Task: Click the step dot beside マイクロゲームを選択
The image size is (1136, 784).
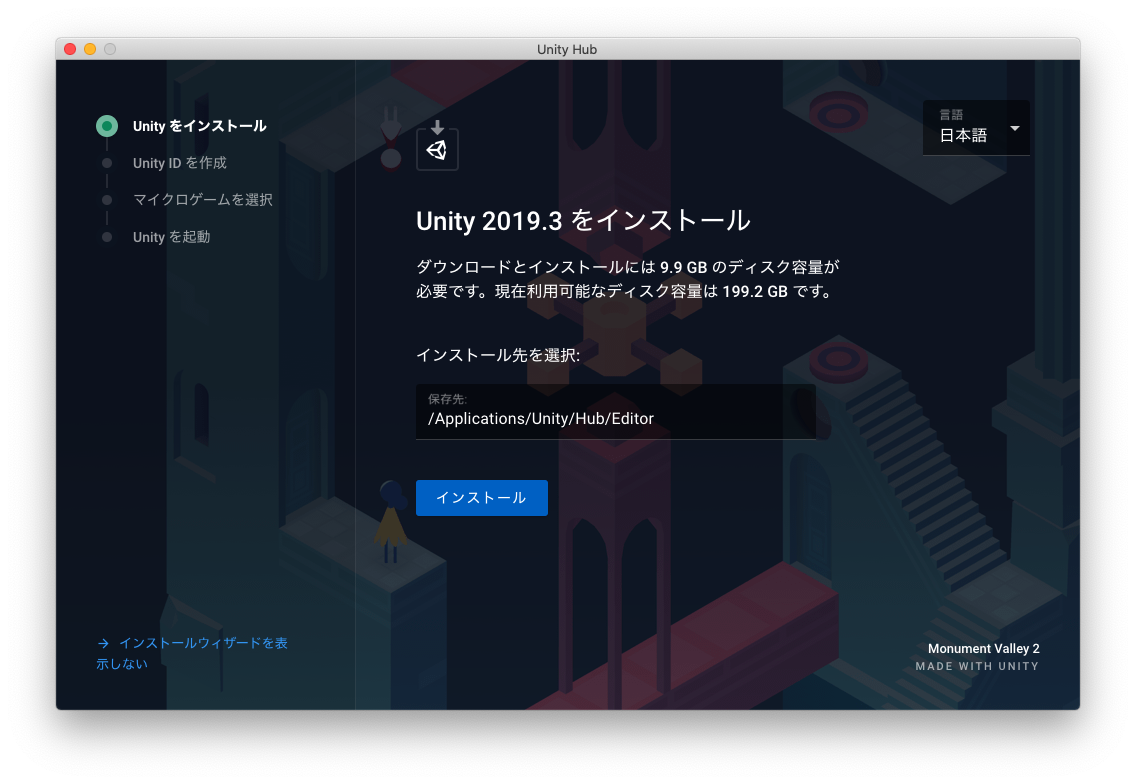Action: [107, 200]
